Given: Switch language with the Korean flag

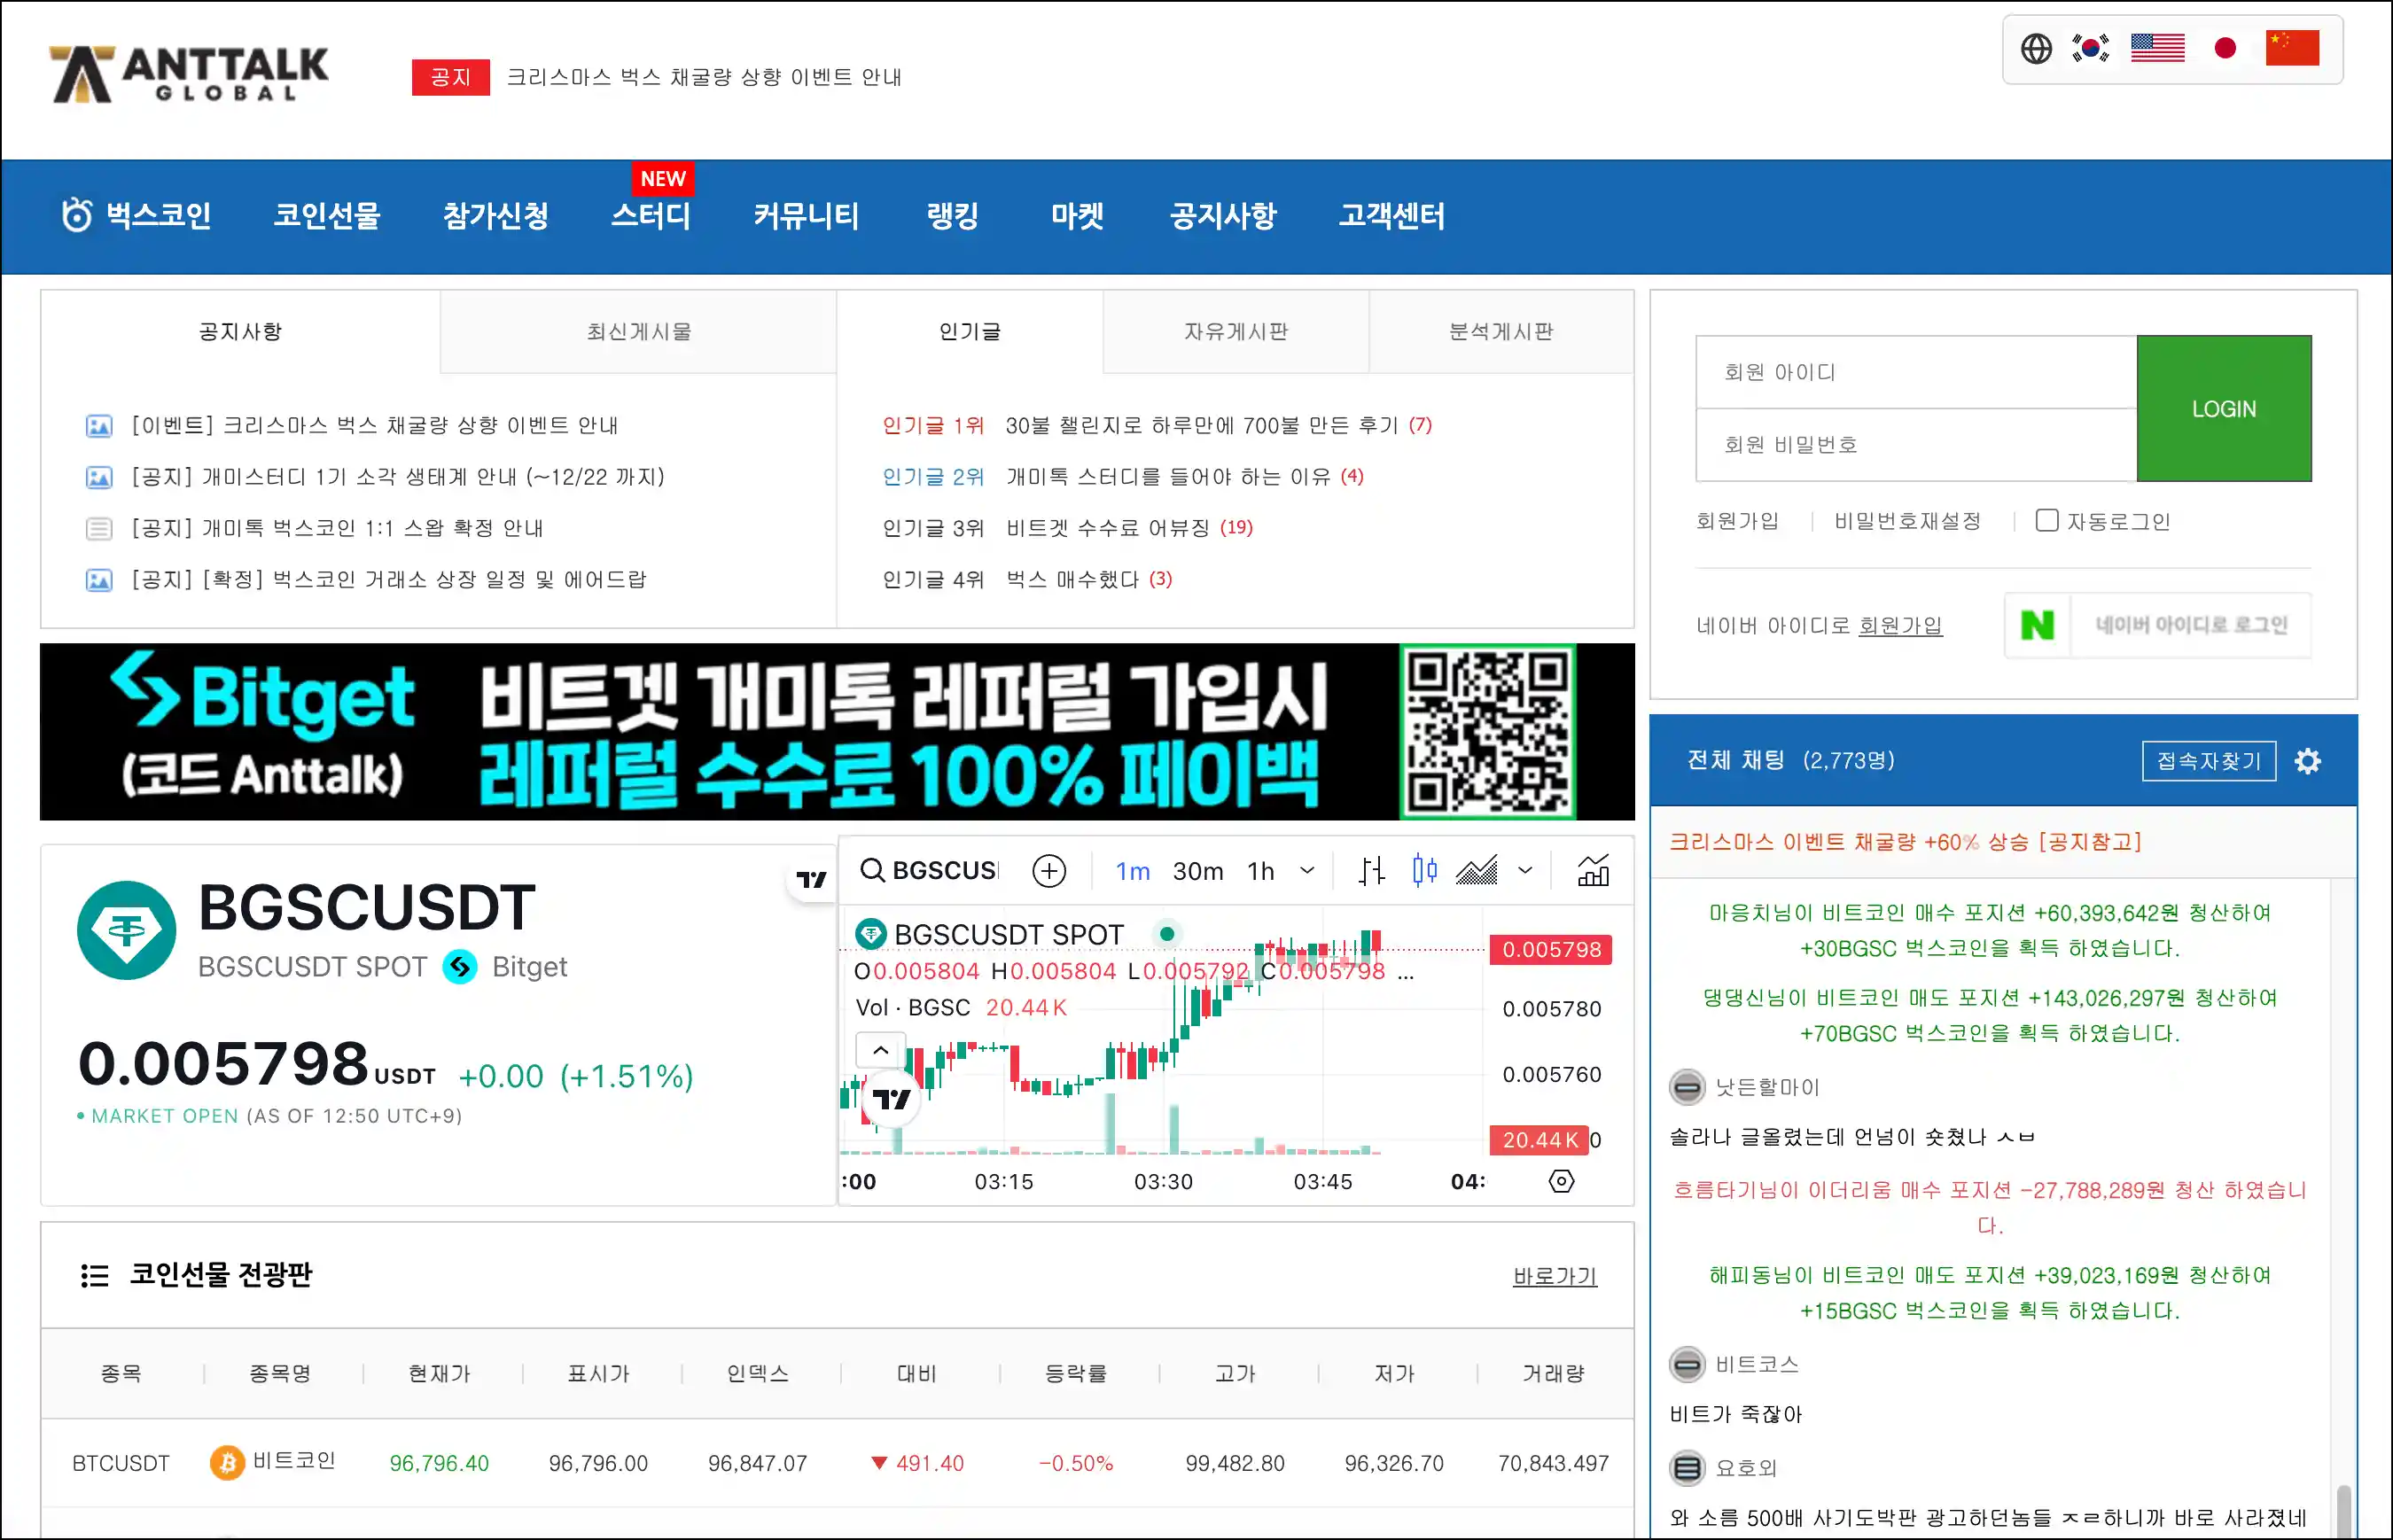Looking at the screenshot, I should pos(2090,48).
